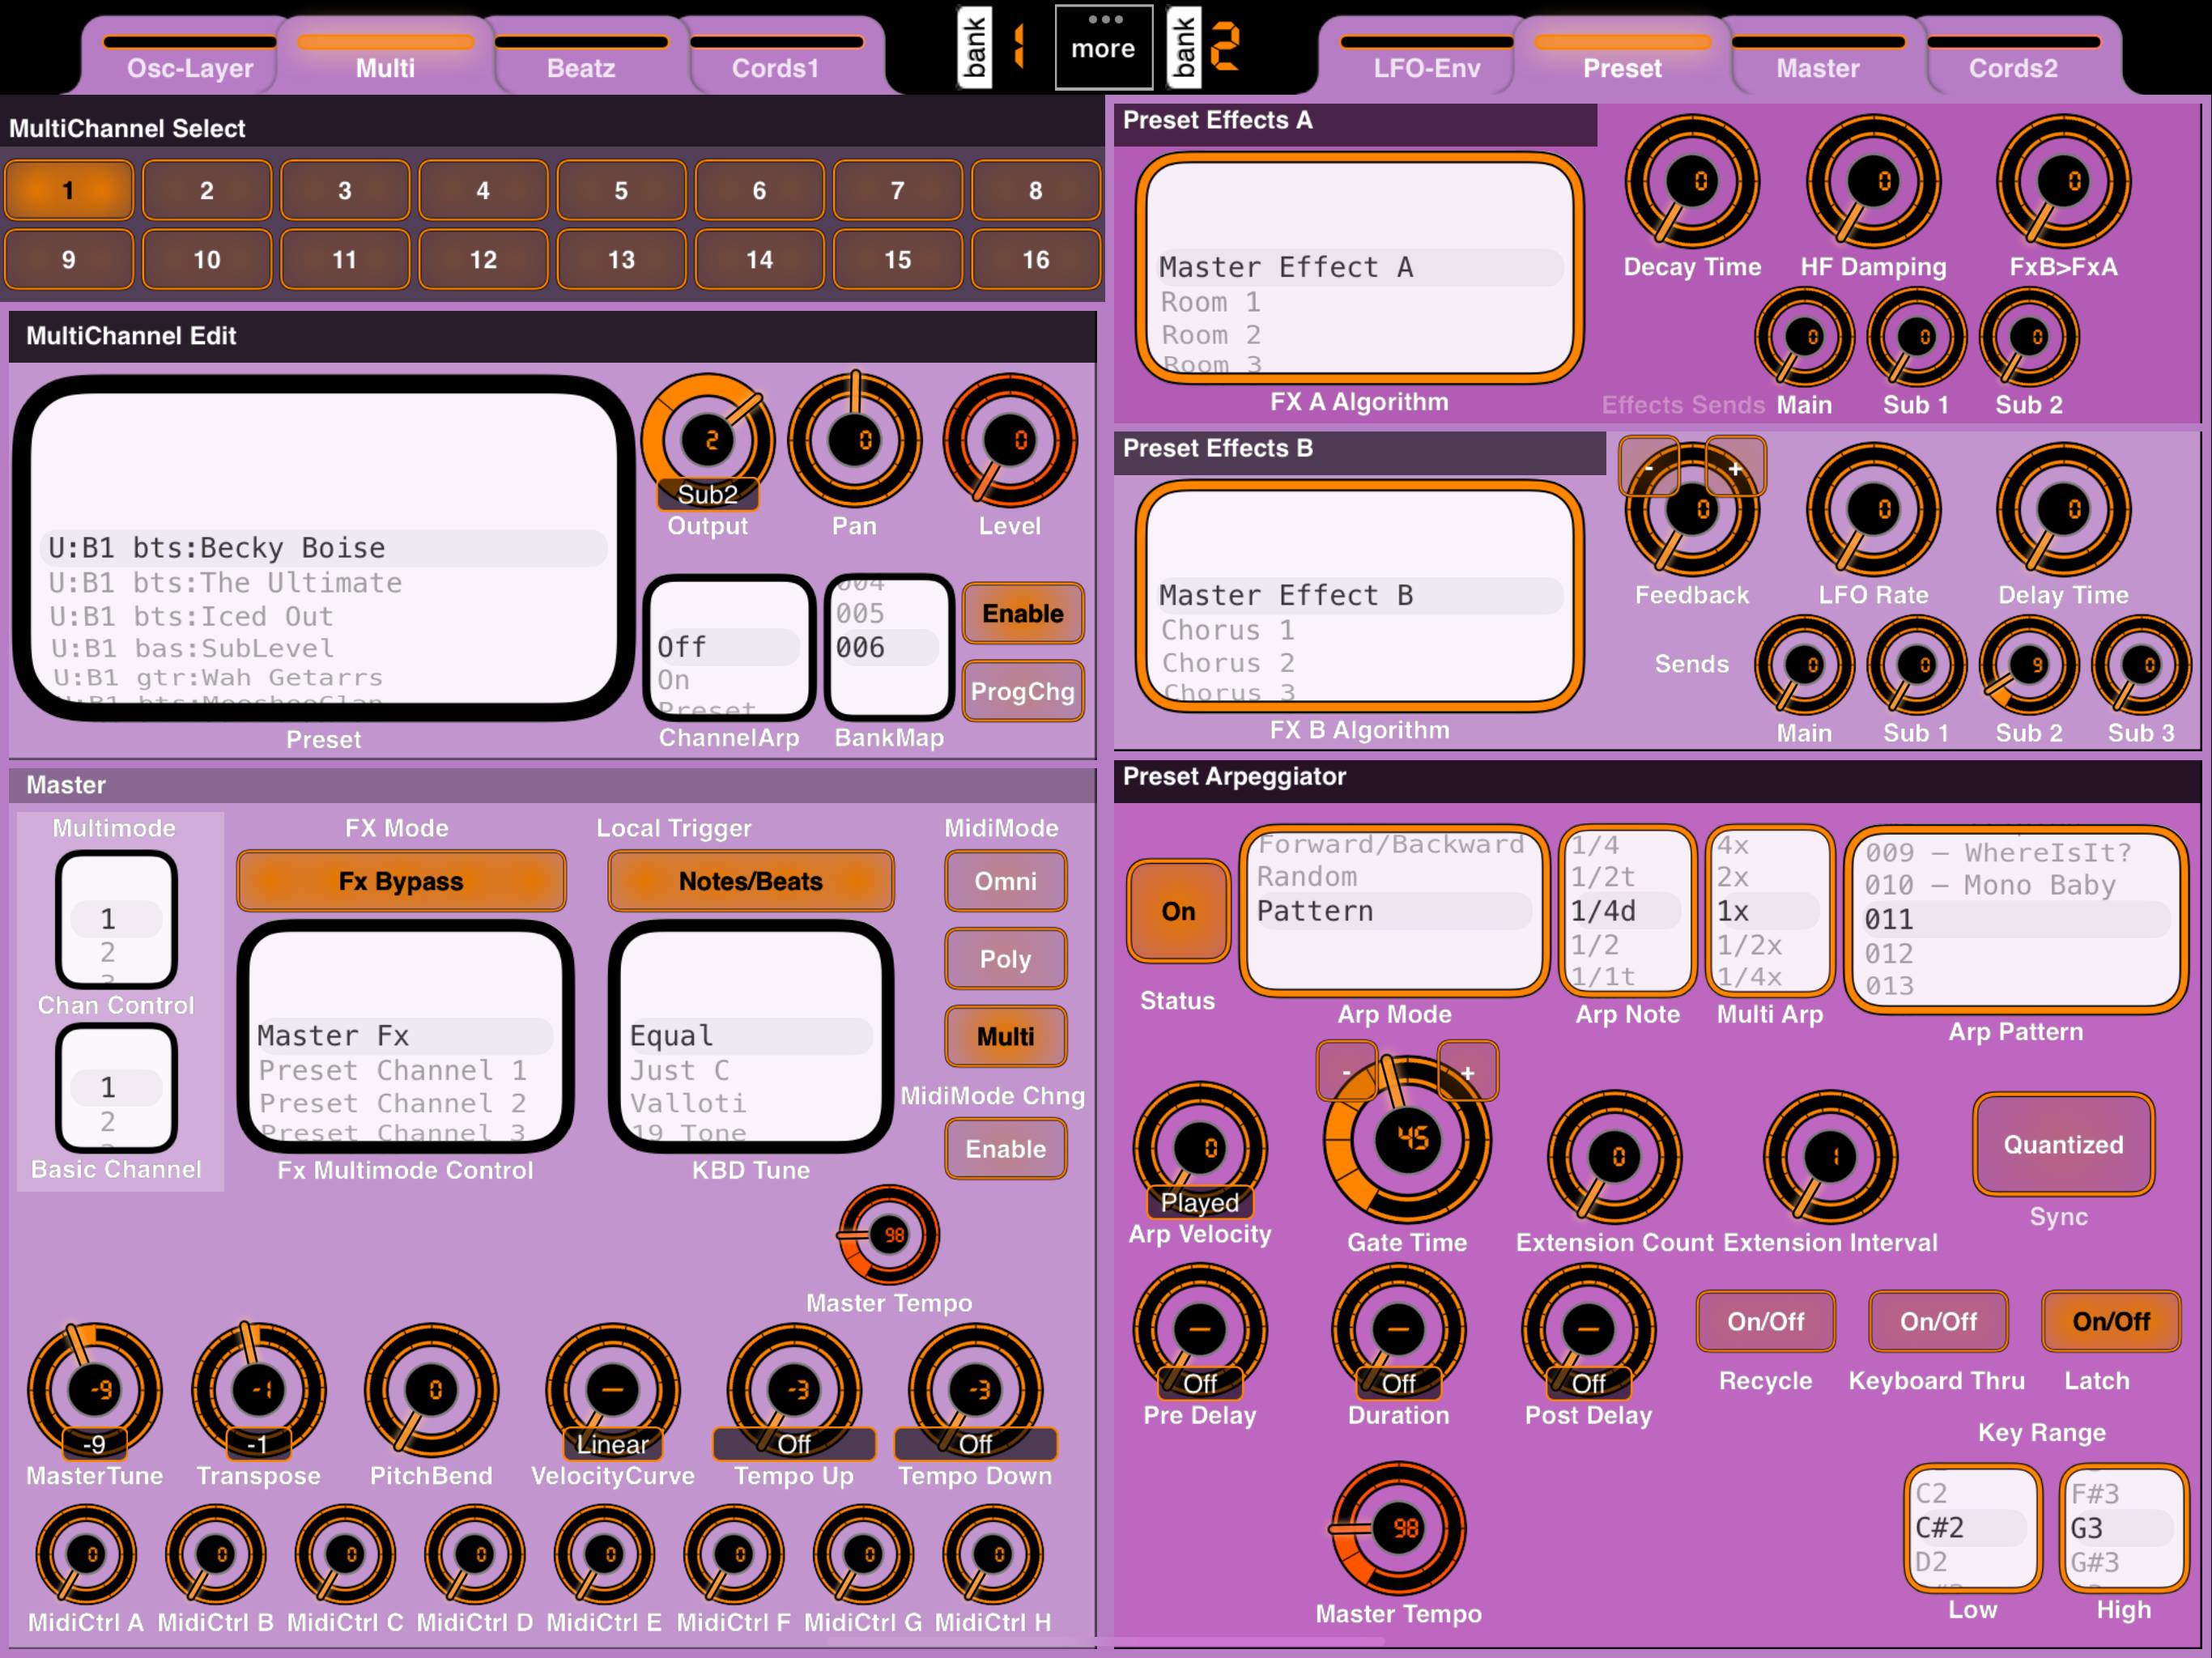This screenshot has height=1658, width=2212.
Task: Click the more button
Action: click(1104, 47)
